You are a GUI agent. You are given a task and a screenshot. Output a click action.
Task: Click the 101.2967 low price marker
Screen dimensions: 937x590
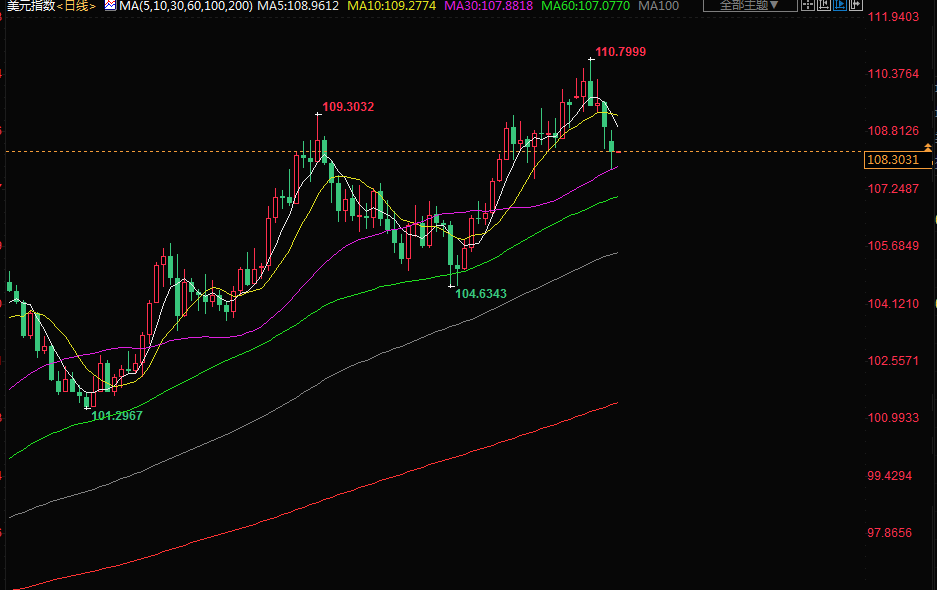pyautogui.click(x=117, y=415)
